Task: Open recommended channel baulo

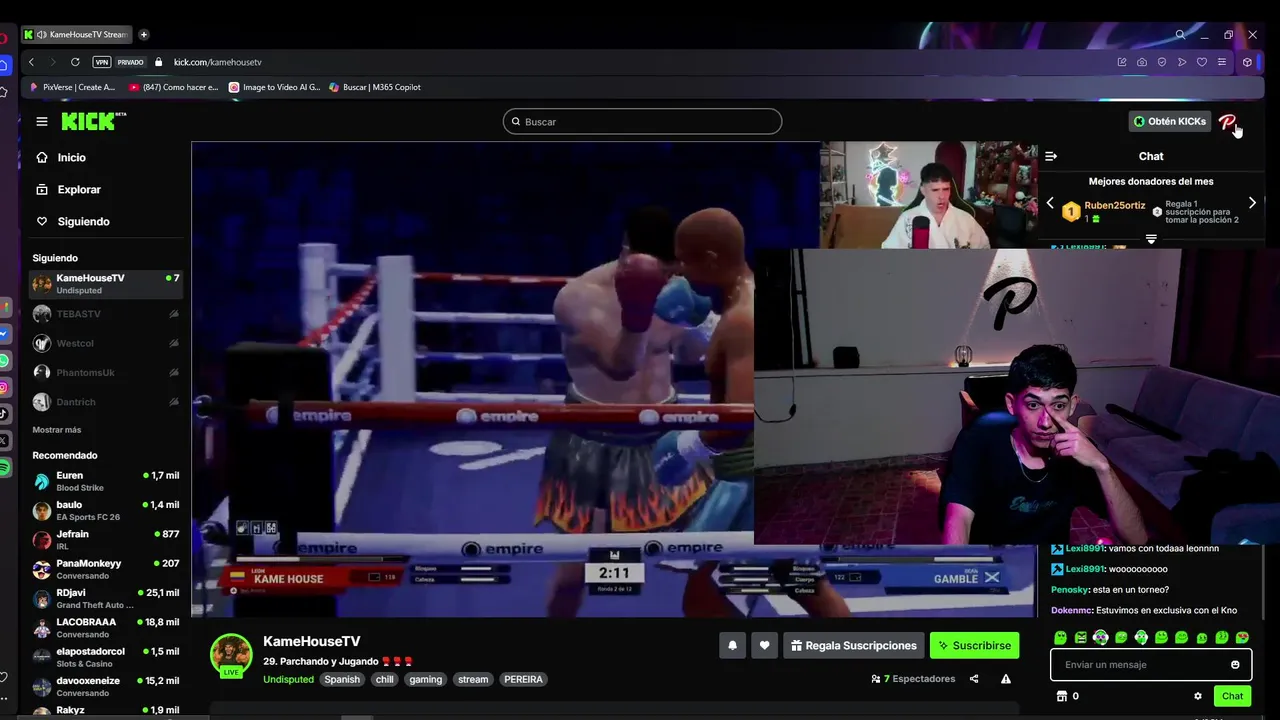Action: (105, 510)
